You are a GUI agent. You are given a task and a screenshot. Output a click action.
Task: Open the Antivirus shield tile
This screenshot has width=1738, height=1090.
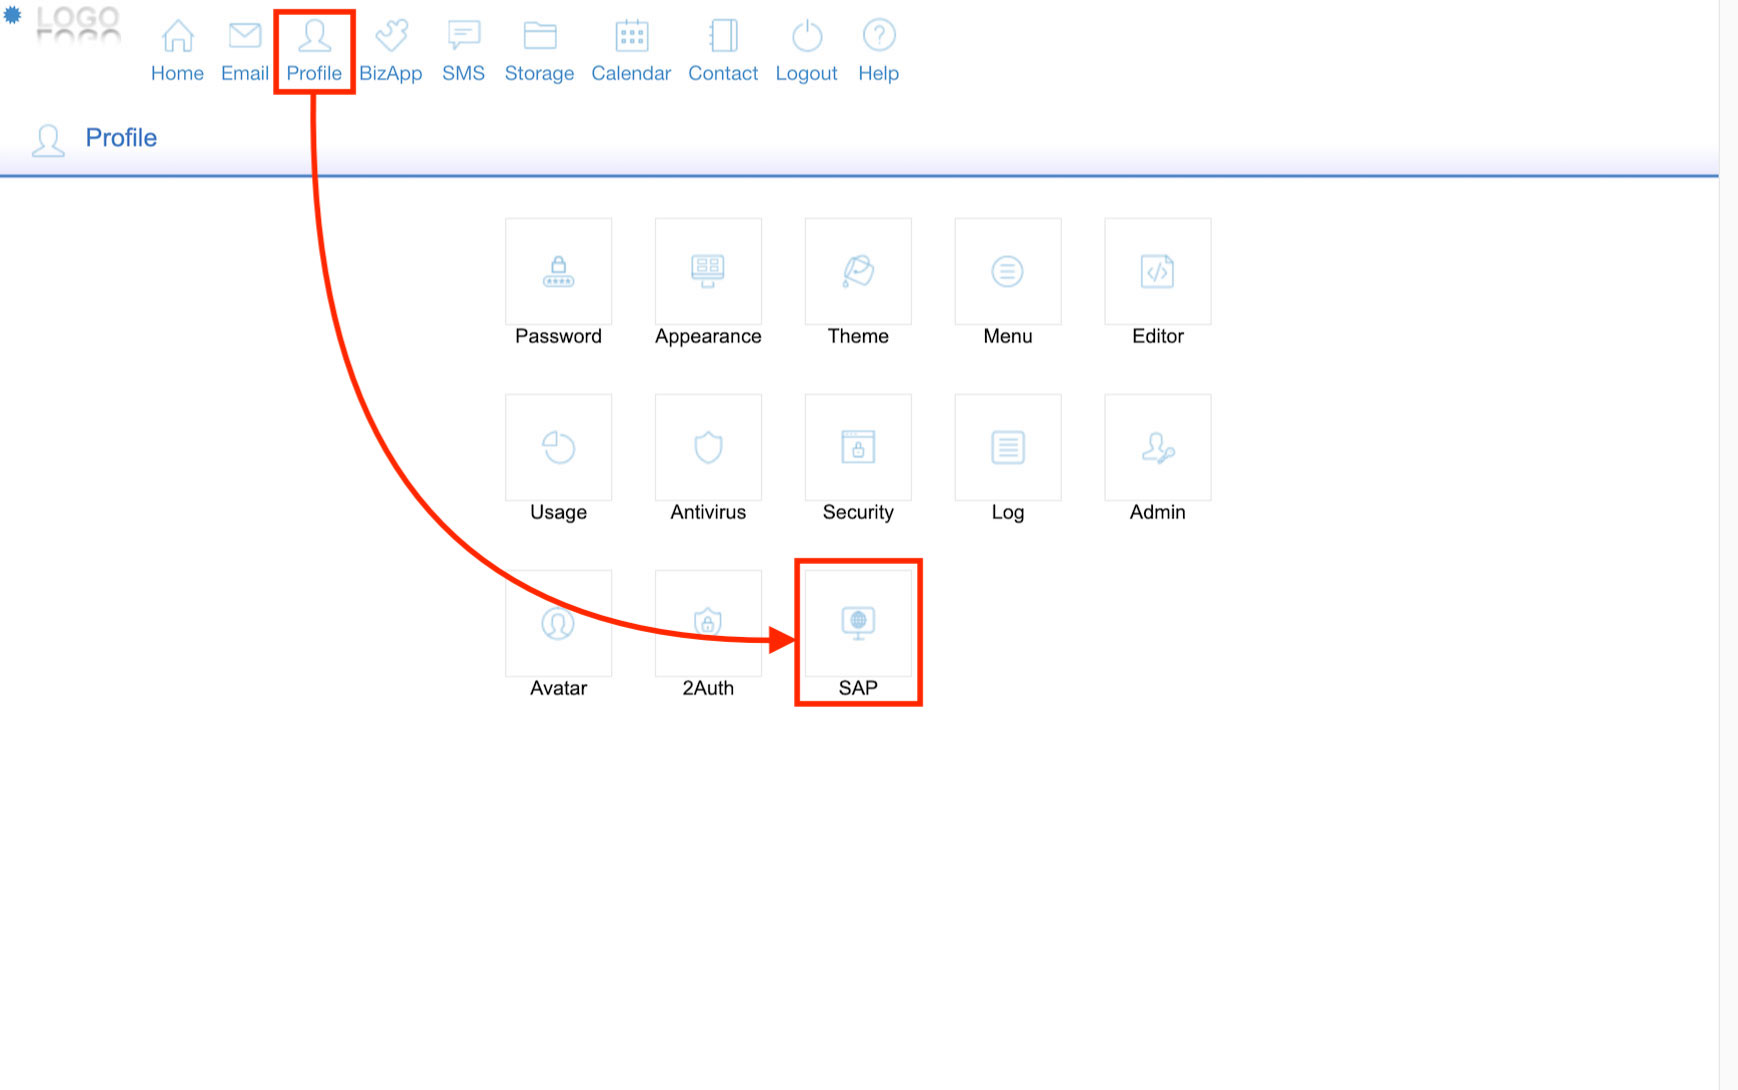(708, 448)
